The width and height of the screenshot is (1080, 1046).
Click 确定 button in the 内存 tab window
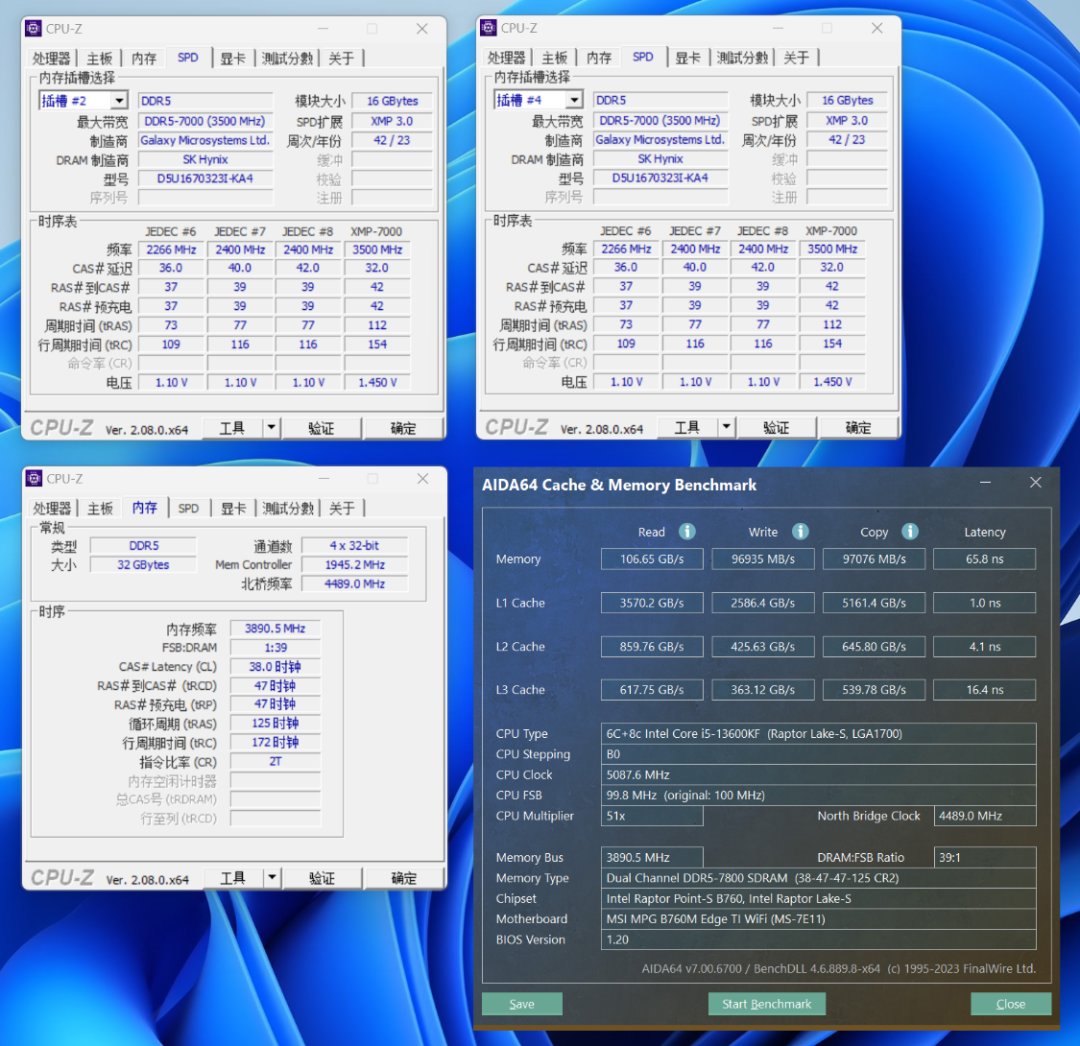(x=404, y=878)
